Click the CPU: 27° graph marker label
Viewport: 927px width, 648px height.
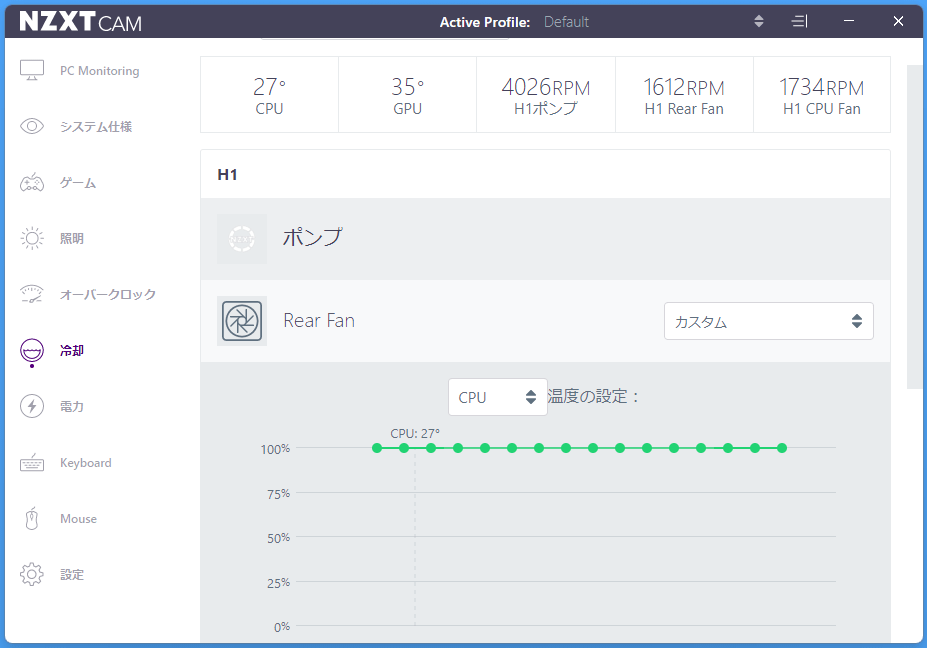point(415,433)
